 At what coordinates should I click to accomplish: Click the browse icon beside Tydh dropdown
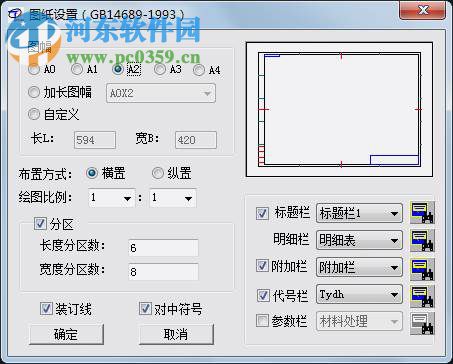pos(422,296)
